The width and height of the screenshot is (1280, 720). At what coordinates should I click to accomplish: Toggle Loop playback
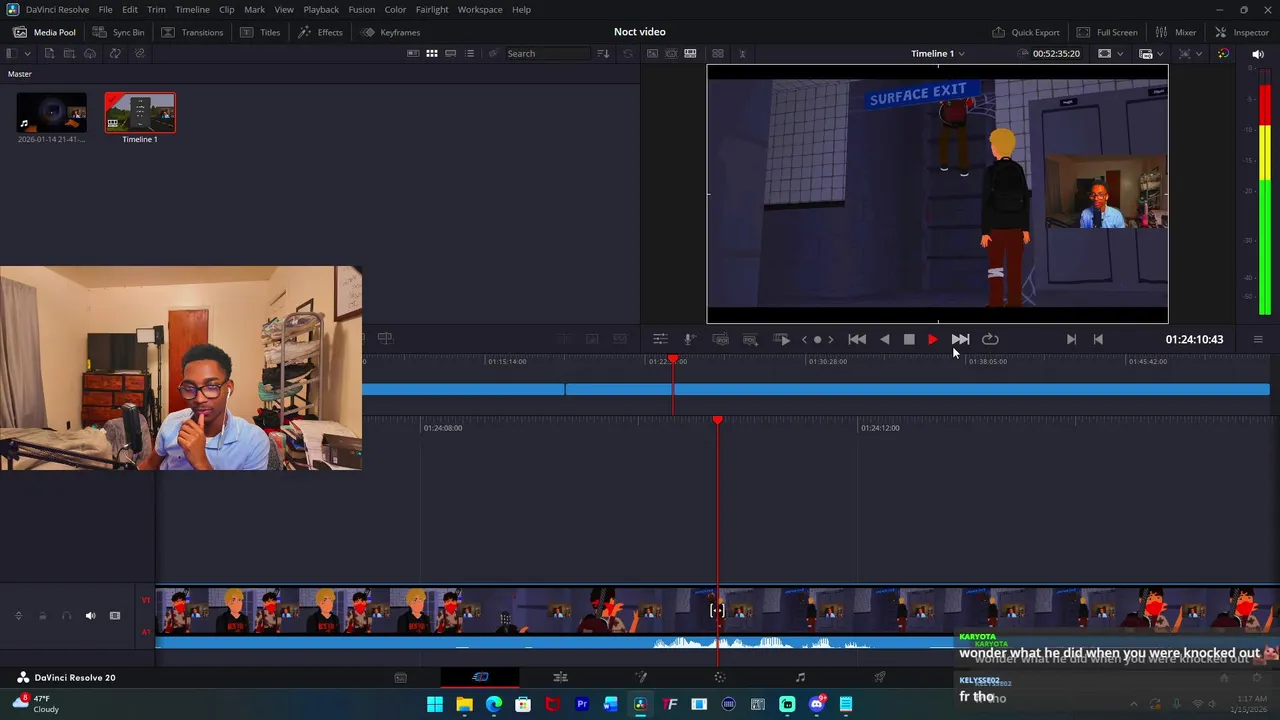pos(990,339)
